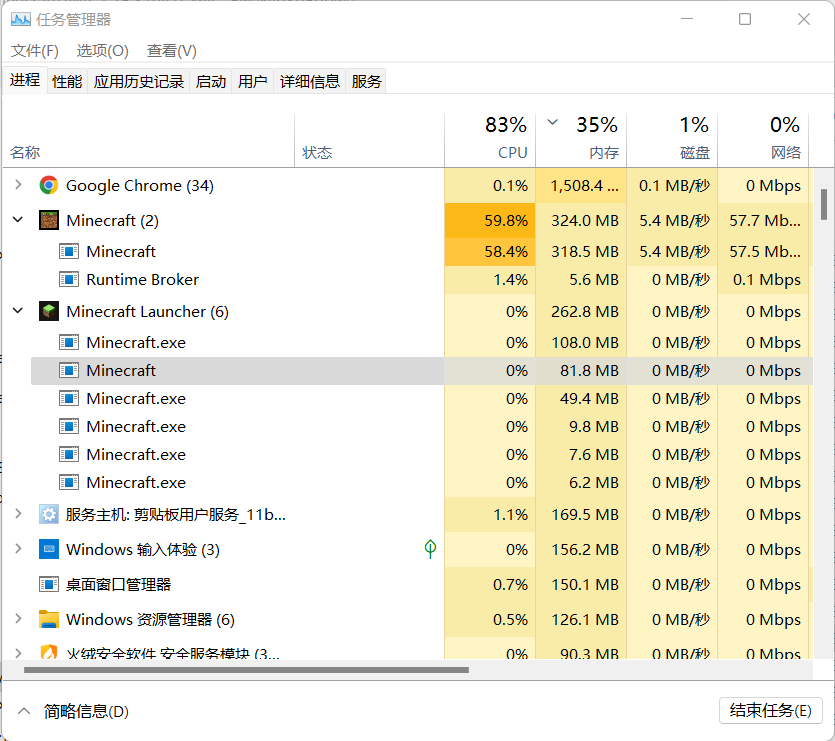Click the vertical scrollbar thumb
This screenshot has height=741, width=835.
tap(824, 204)
